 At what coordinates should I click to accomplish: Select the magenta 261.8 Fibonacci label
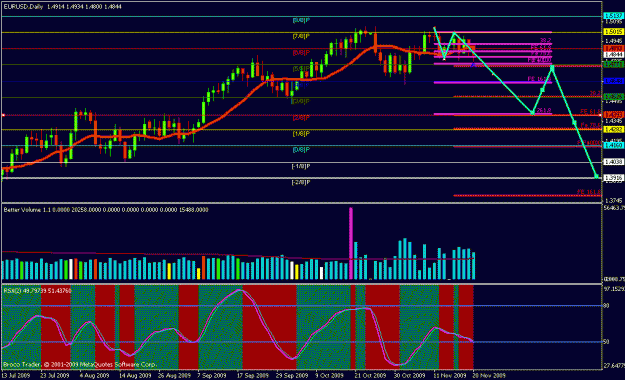click(x=544, y=110)
